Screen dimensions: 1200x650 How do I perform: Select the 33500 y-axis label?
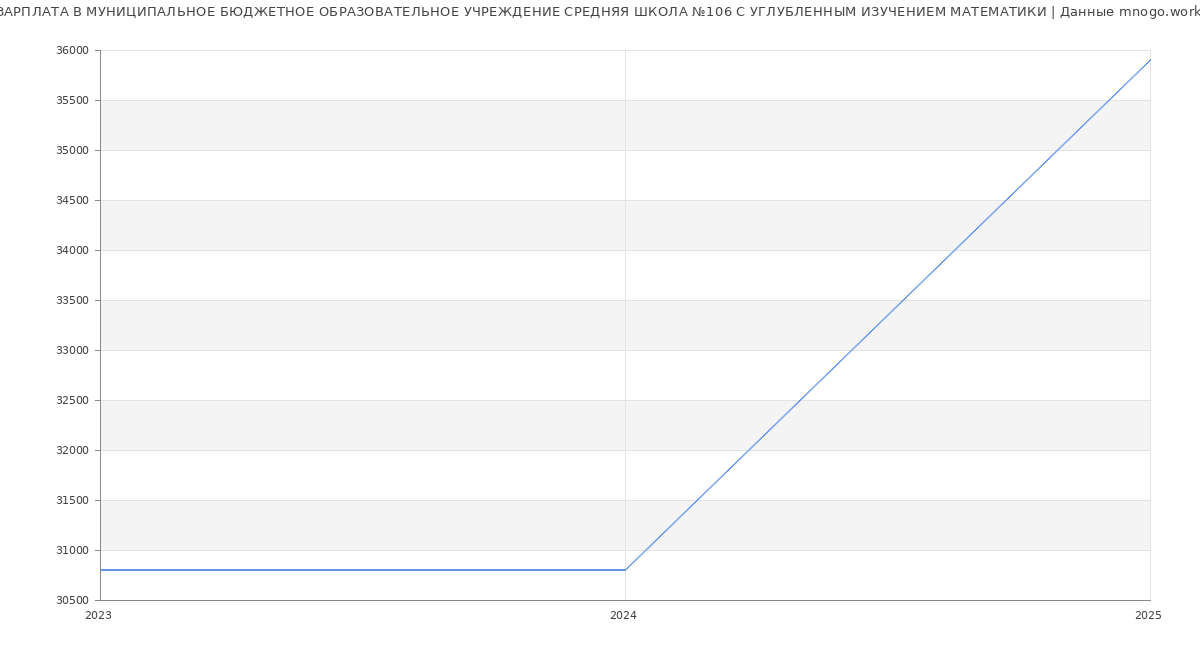72,301
